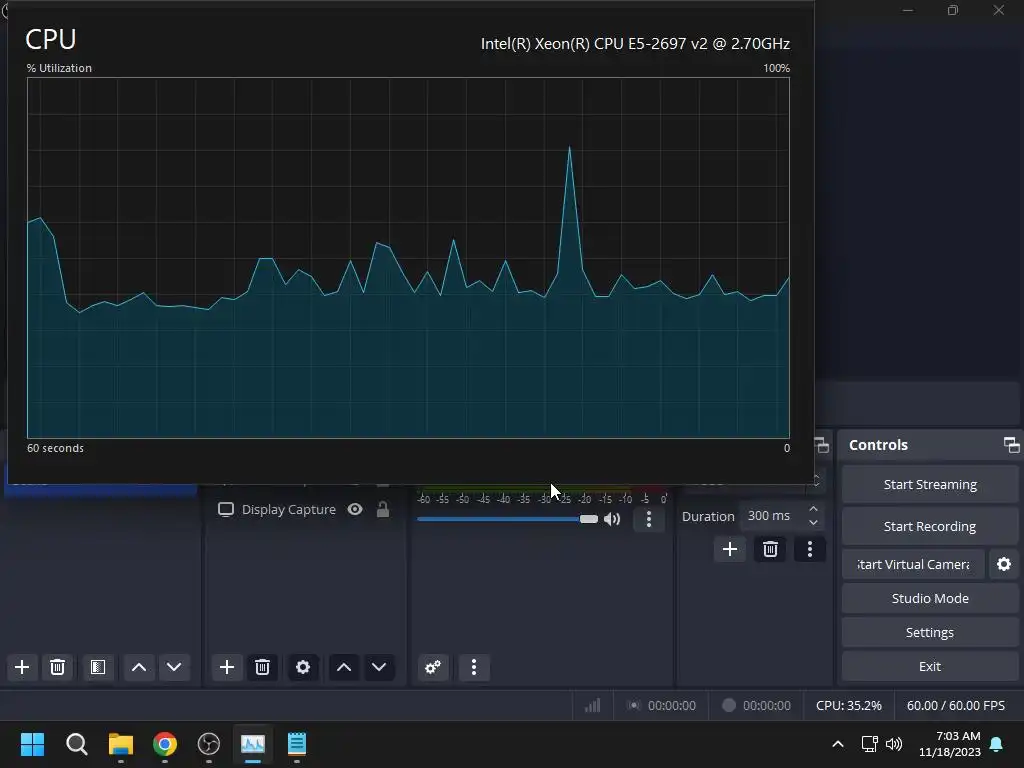The height and width of the screenshot is (768, 1024).
Task: Open source properties gear icon
Action: coord(303,667)
